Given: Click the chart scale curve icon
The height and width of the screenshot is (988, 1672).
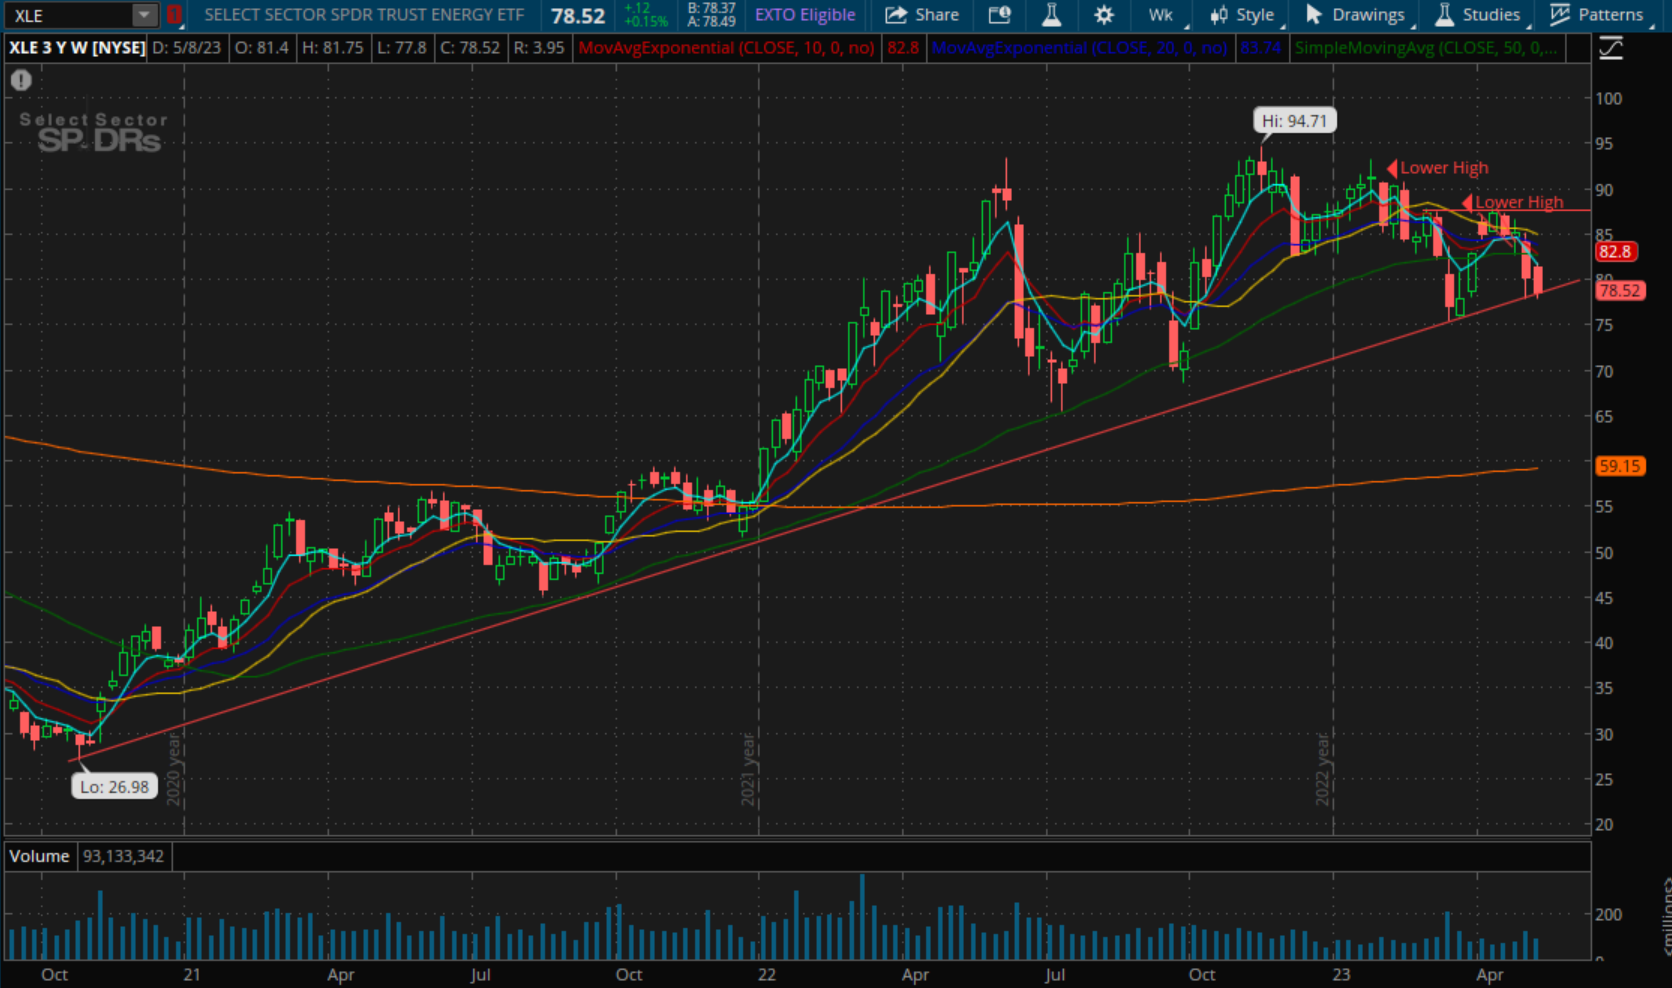Looking at the screenshot, I should coord(1611,48).
